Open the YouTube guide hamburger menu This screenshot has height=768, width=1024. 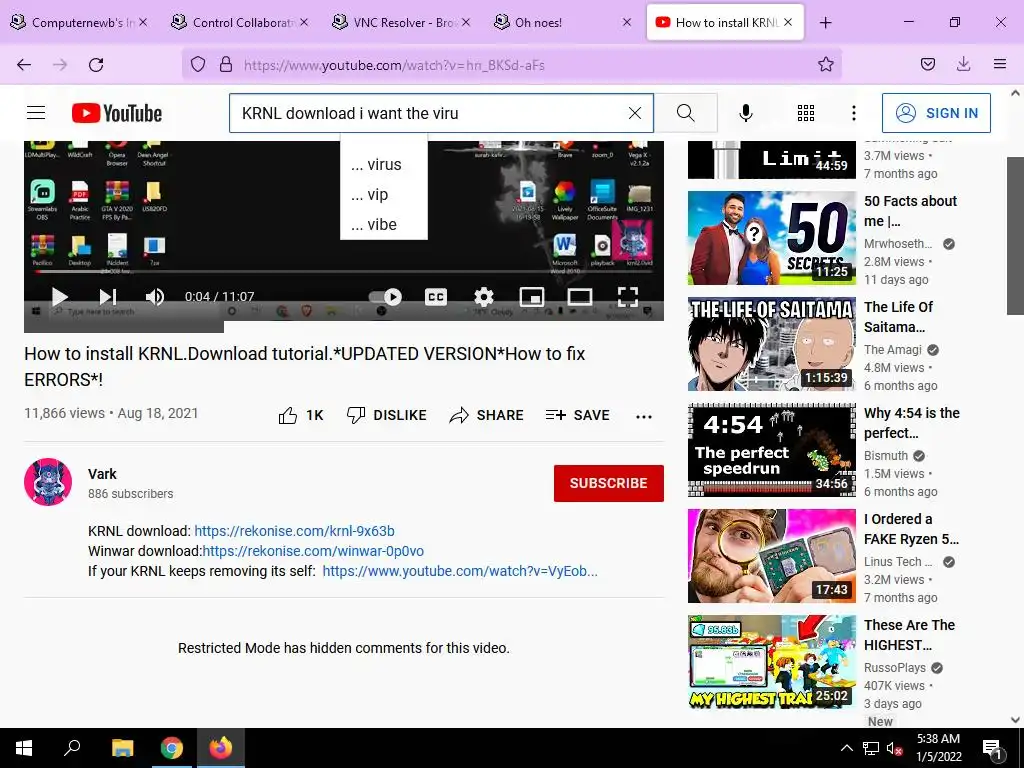[x=36, y=113]
